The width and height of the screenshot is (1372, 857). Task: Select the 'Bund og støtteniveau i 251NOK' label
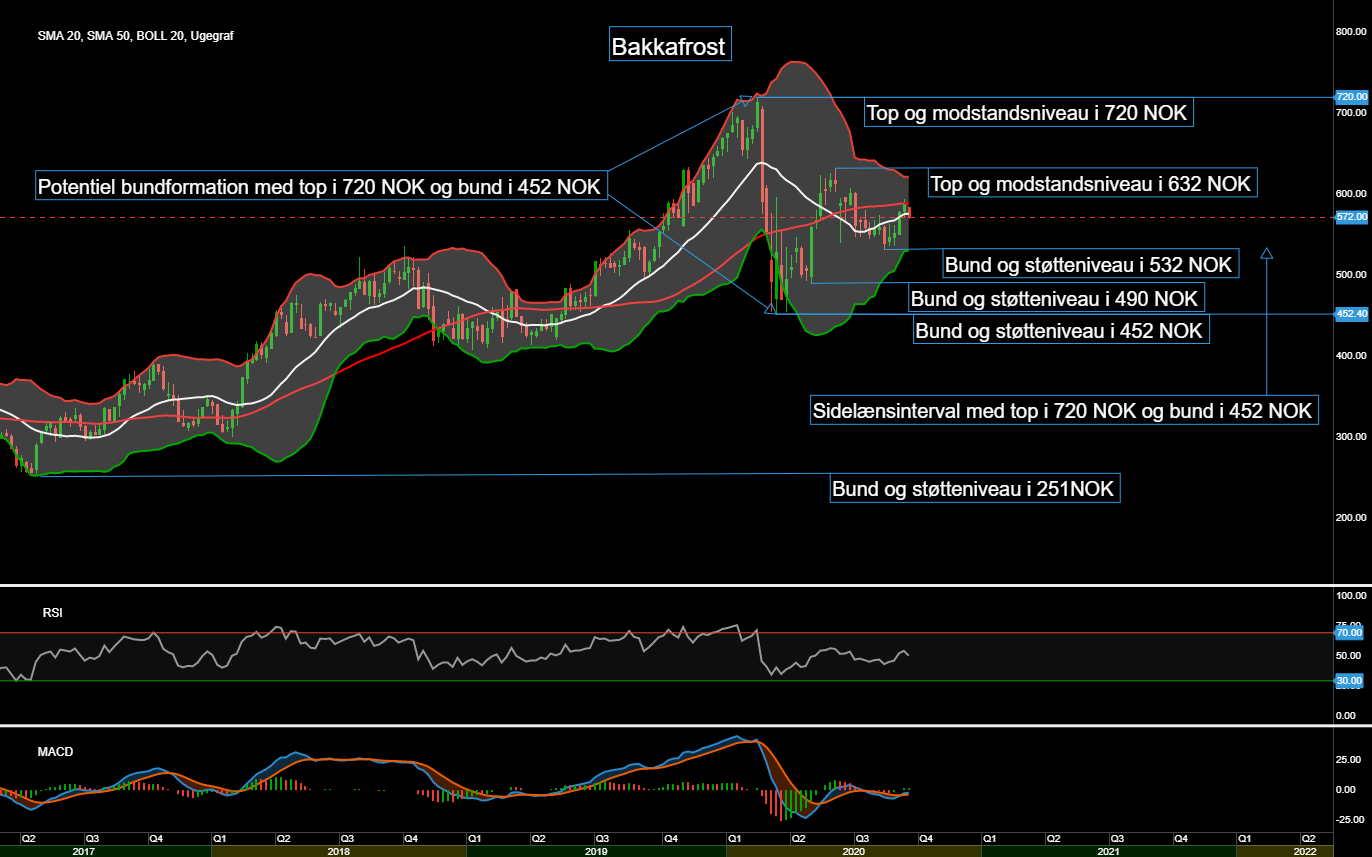coord(975,489)
